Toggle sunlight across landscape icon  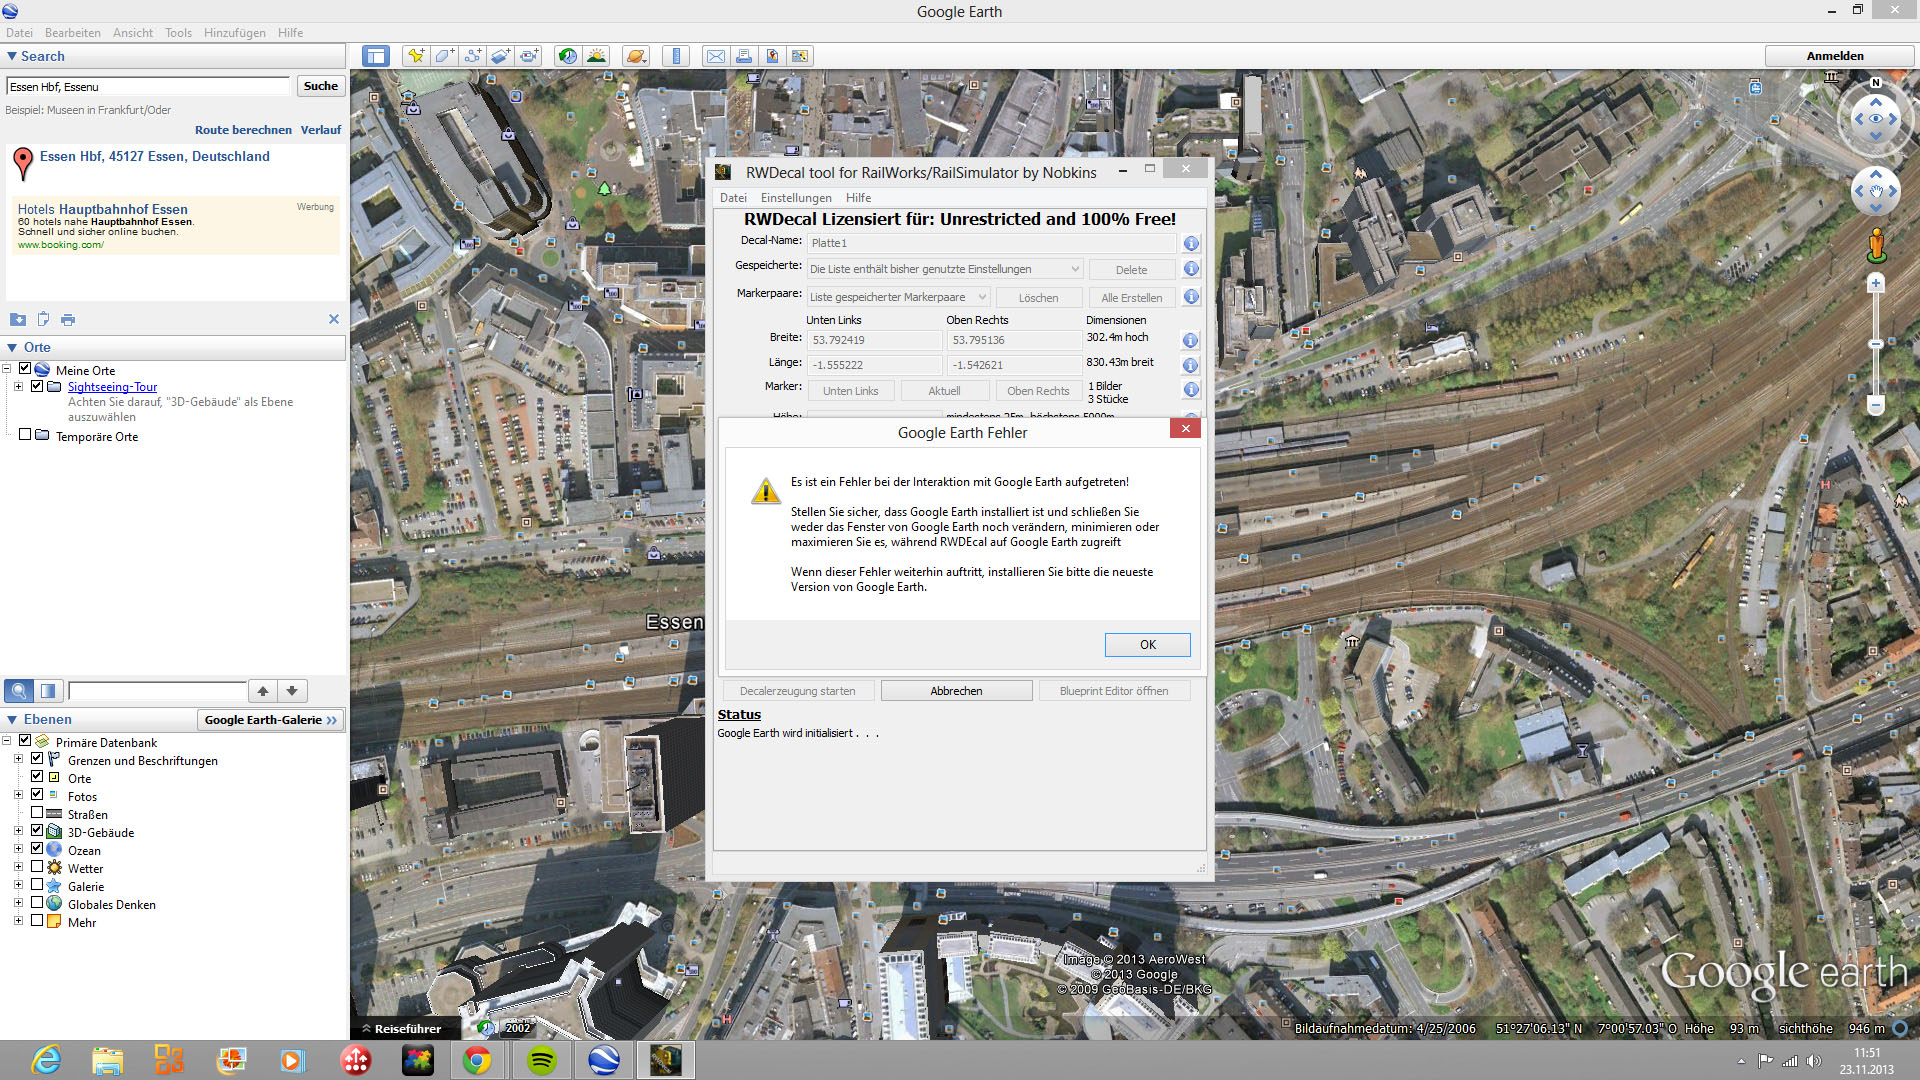[x=596, y=56]
